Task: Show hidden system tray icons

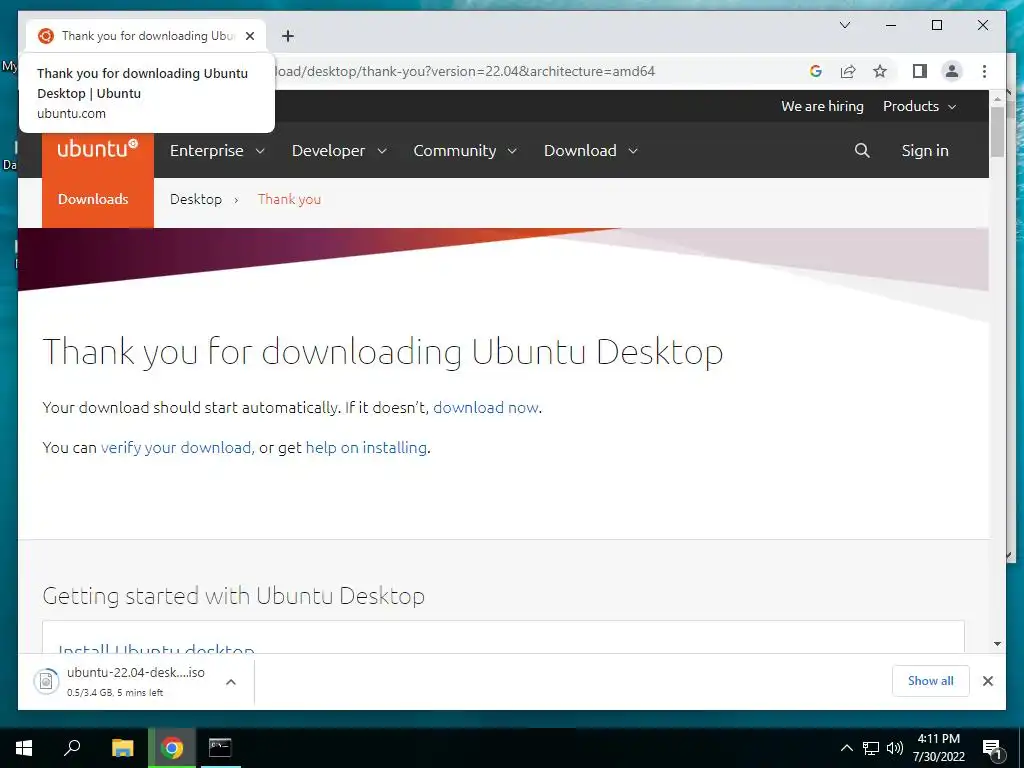Action: [846, 748]
